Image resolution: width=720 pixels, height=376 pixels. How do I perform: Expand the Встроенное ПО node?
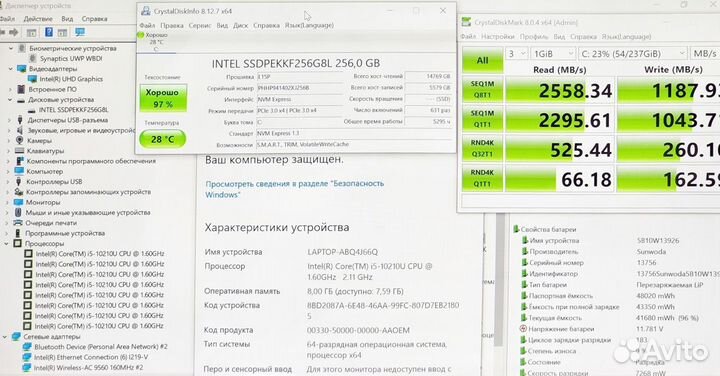[10, 90]
